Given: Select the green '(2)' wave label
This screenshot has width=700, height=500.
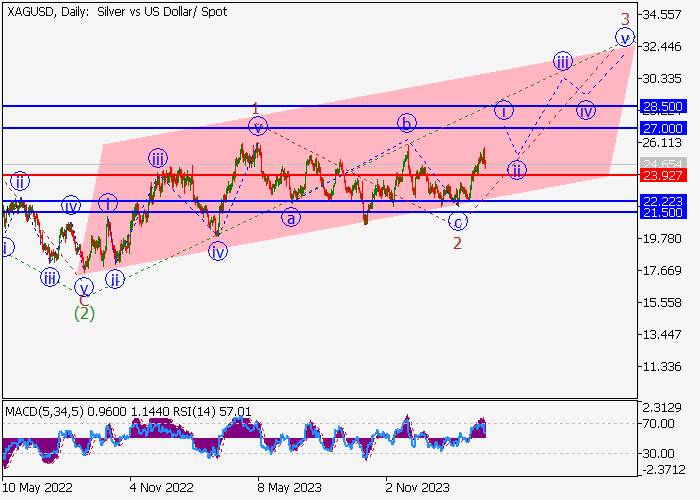Looking at the screenshot, I should pyautogui.click(x=84, y=314).
